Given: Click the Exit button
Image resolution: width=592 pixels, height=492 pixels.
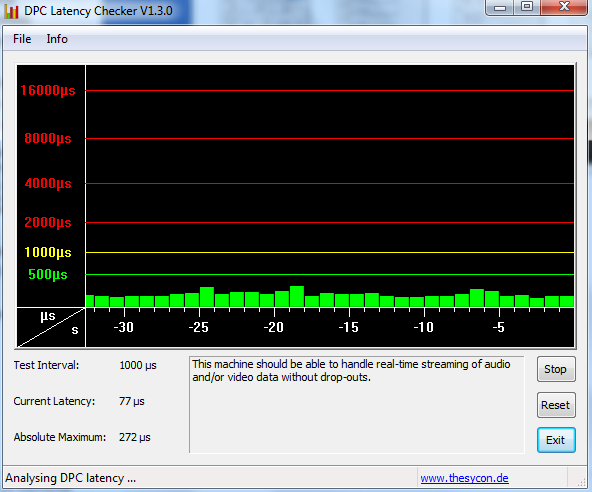Looking at the screenshot, I should [x=556, y=440].
